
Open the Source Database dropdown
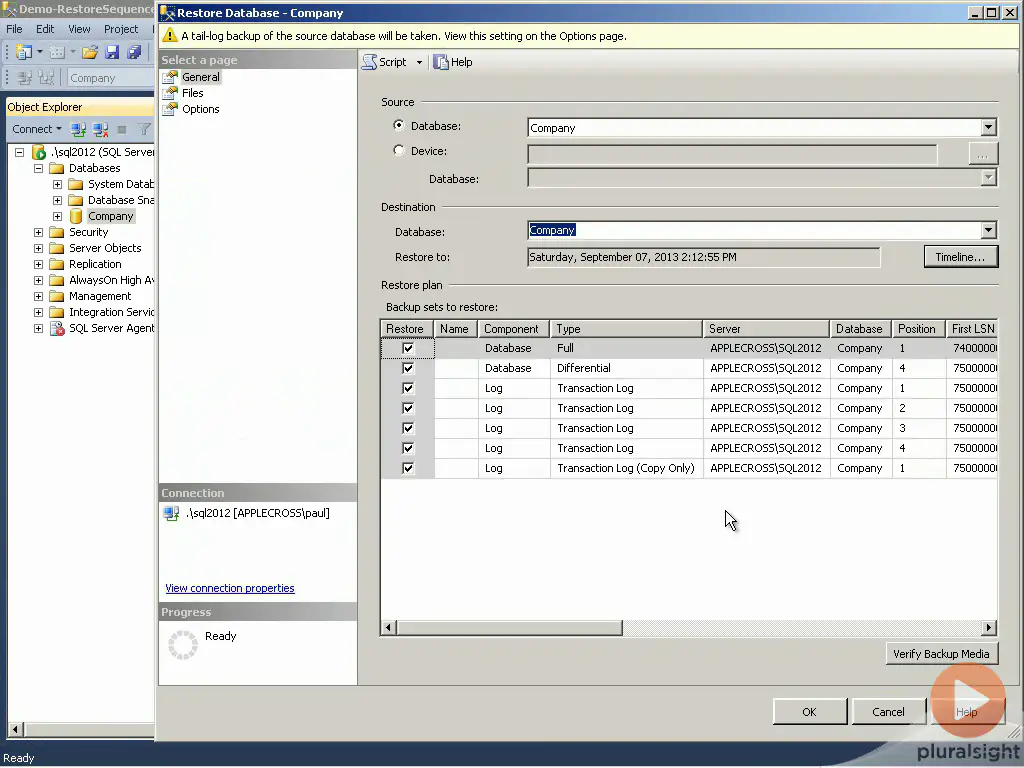pos(988,128)
